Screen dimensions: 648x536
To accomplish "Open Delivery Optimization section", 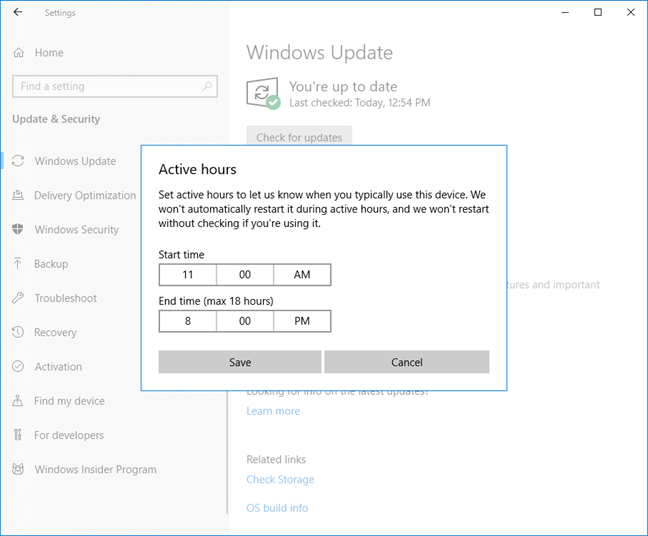I will pyautogui.click(x=85, y=195).
